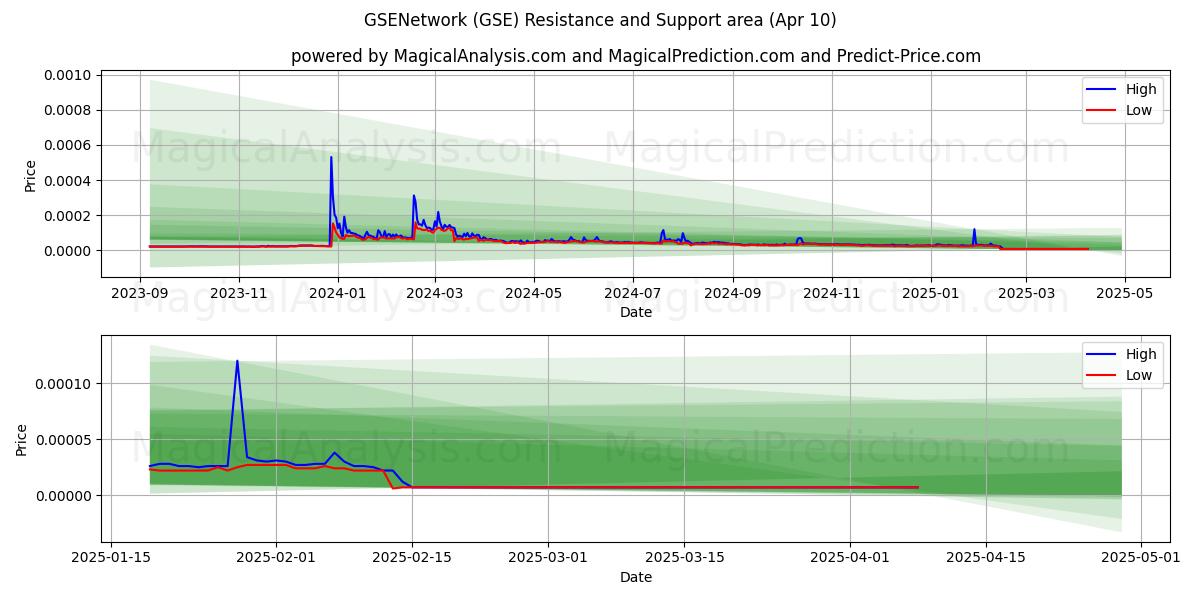The image size is (1200, 600).
Task: Click the bottom chart x-axis tick '2025-05-01'
Action: pyautogui.click(x=1142, y=558)
